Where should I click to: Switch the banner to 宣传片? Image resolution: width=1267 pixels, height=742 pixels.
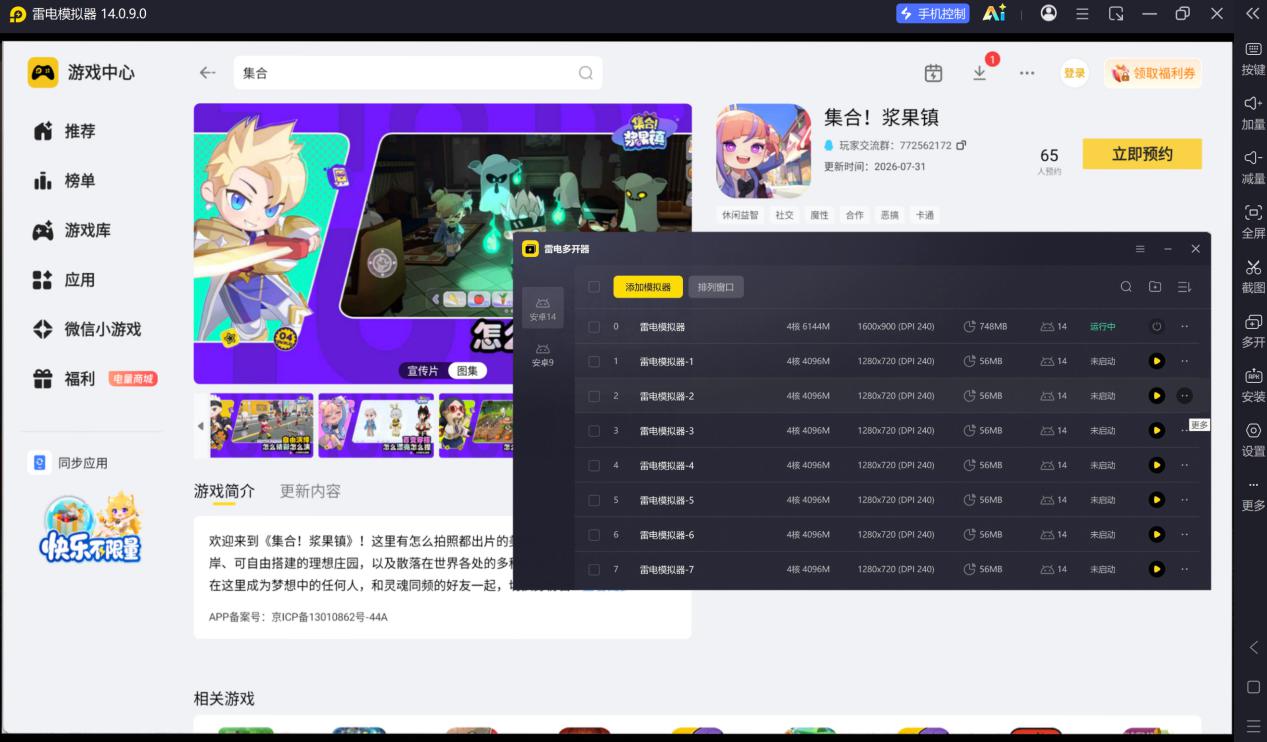(423, 371)
